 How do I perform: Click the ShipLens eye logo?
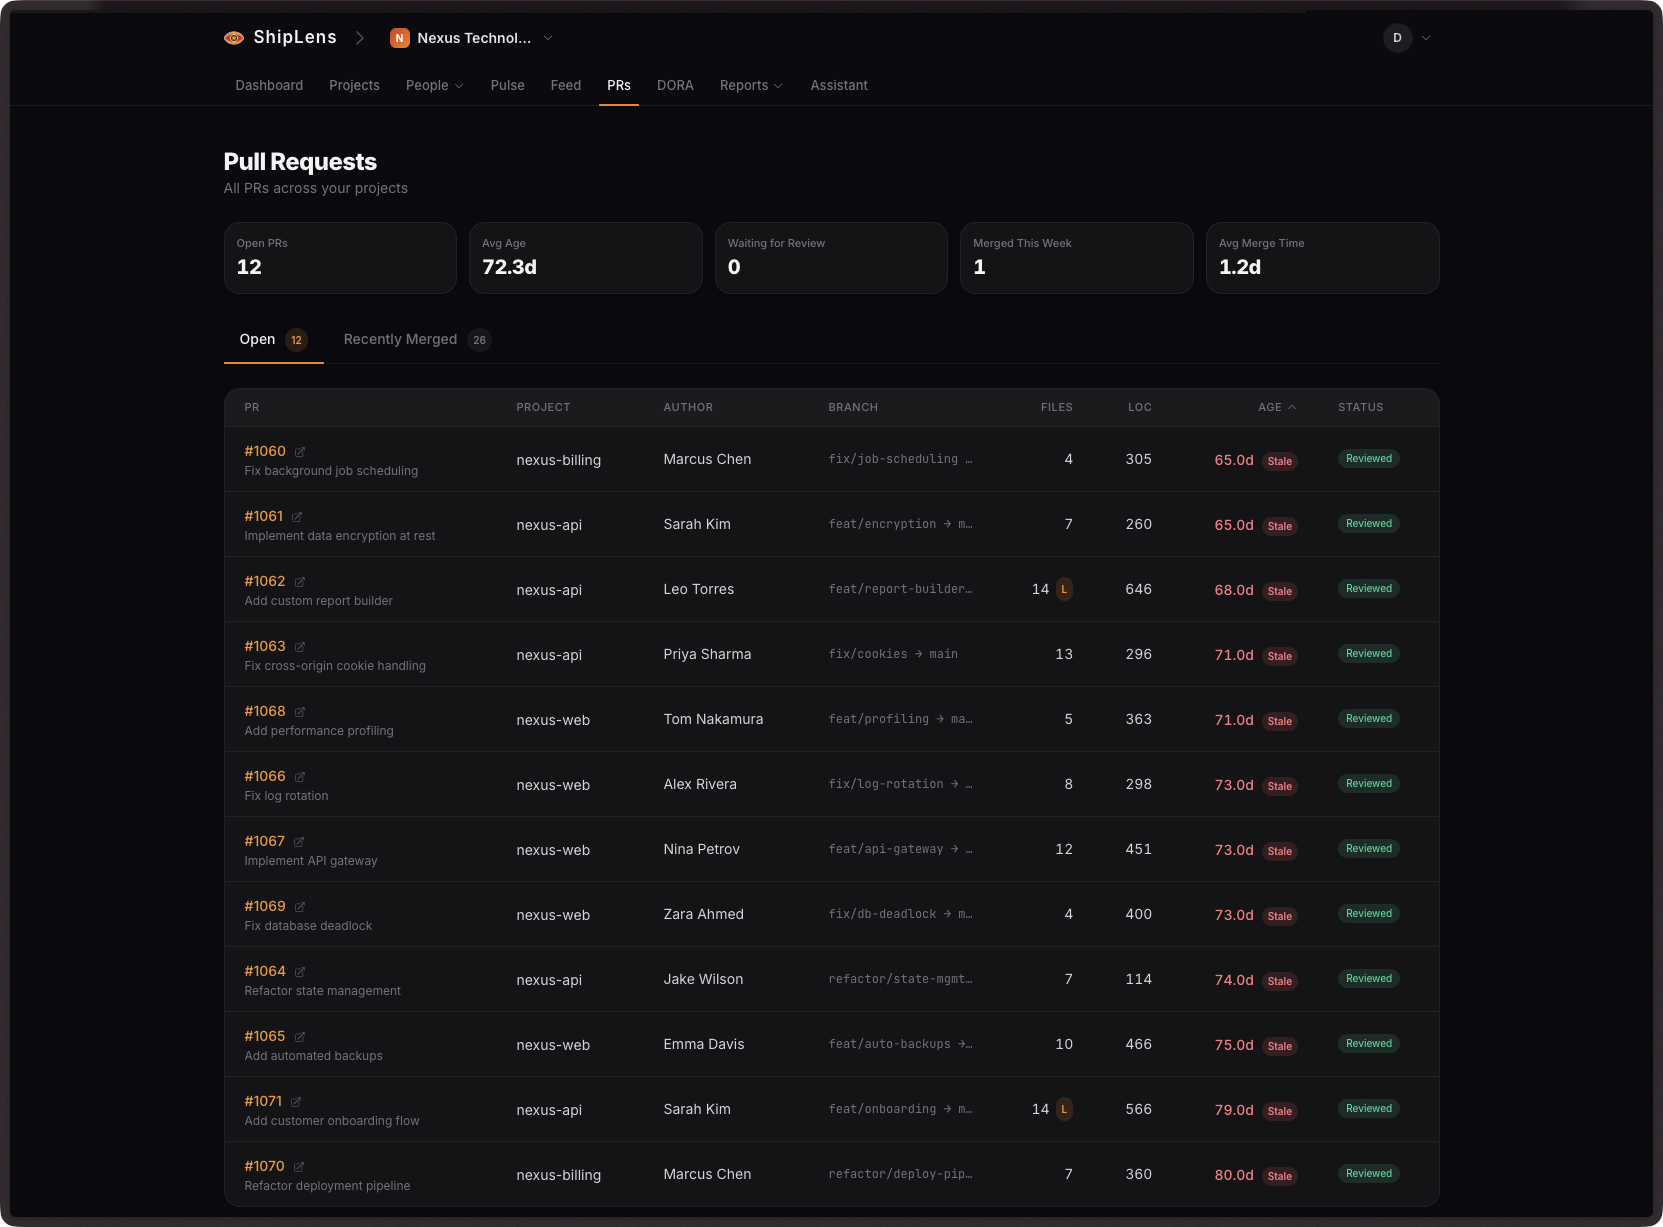pyautogui.click(x=234, y=37)
